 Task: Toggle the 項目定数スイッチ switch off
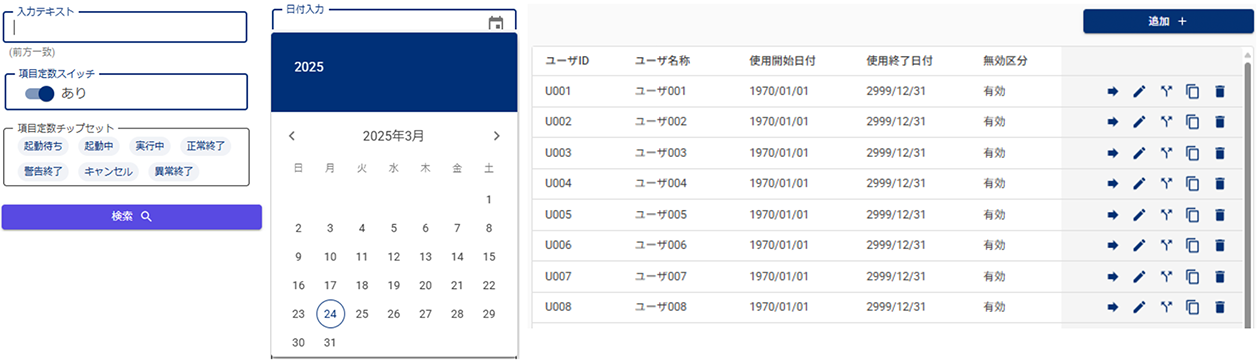pyautogui.click(x=40, y=93)
